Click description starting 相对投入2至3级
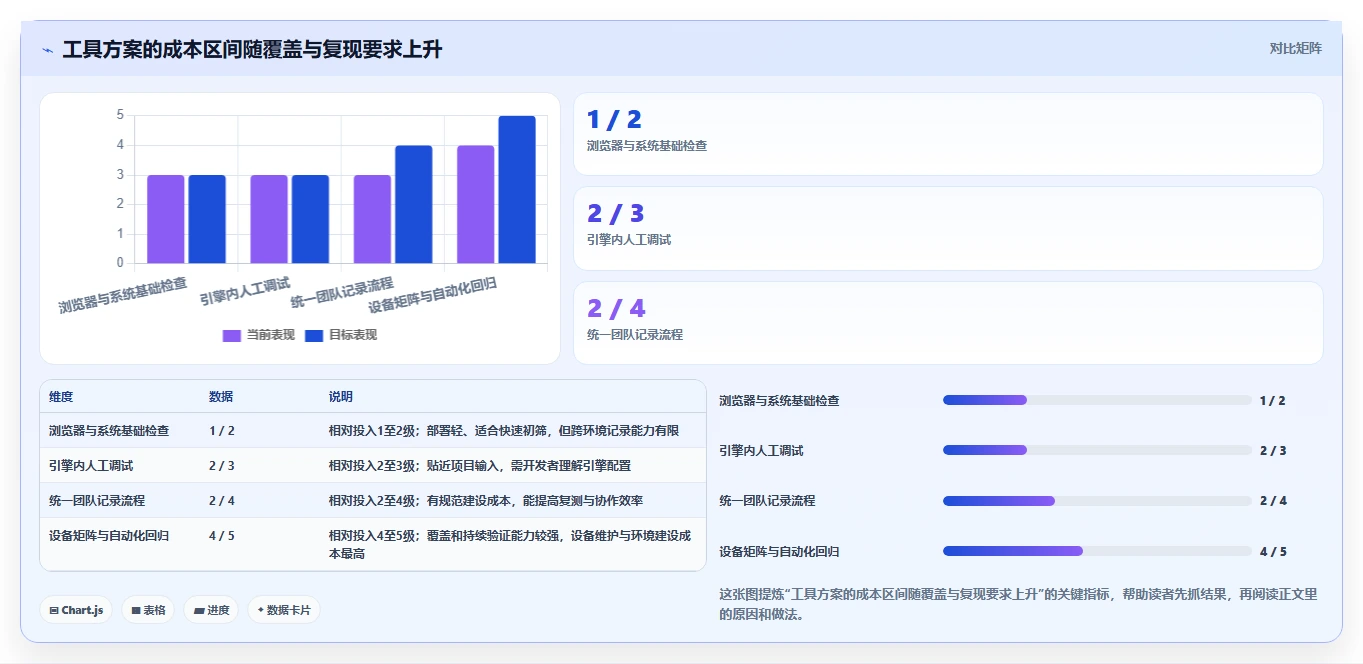Image resolution: width=1363 pixels, height=664 pixels. pos(480,466)
